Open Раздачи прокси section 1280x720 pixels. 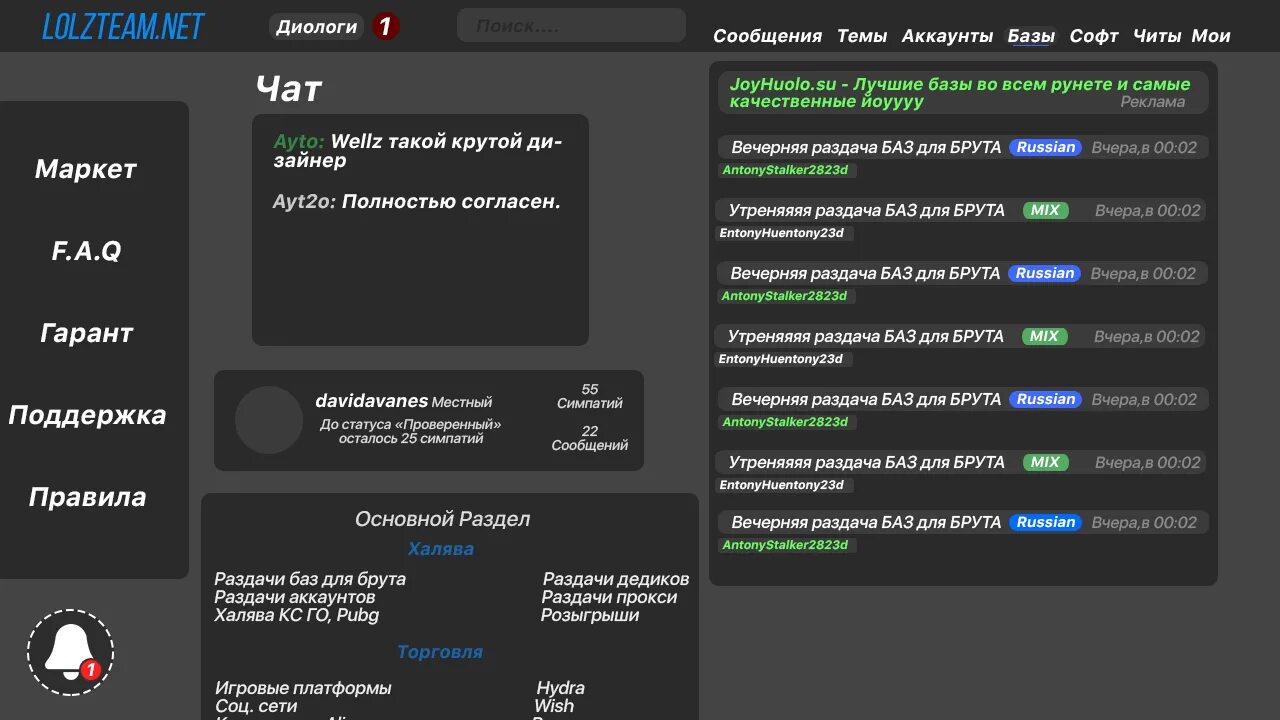coord(609,597)
